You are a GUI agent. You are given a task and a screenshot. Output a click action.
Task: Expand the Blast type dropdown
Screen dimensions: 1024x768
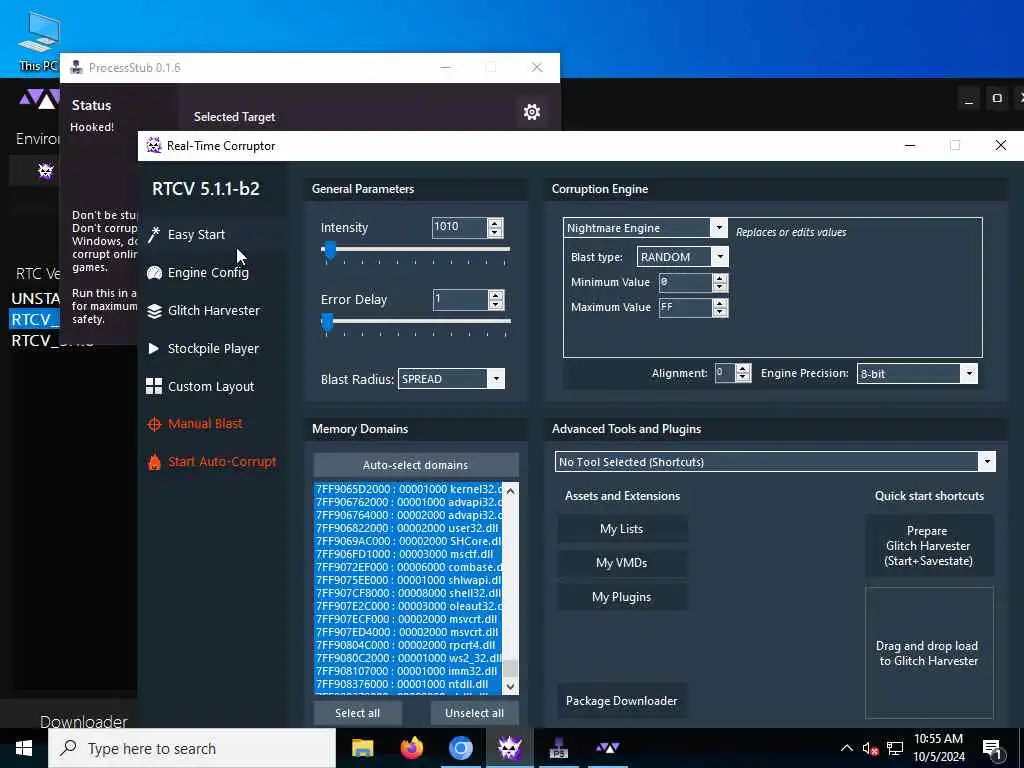pos(720,257)
